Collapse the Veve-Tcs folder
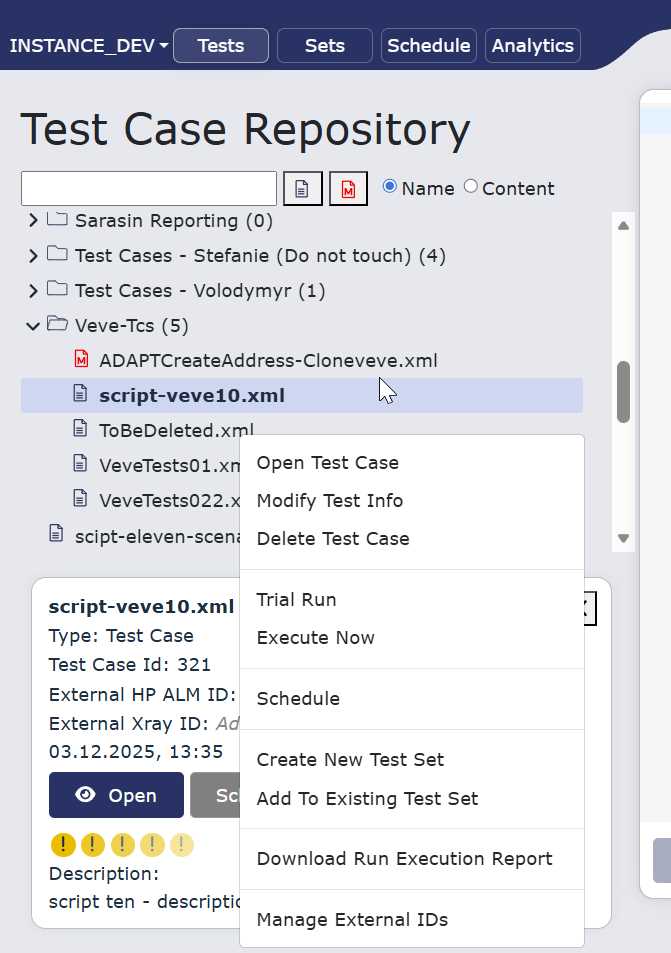Viewport: 671px width, 953px height. coord(33,326)
